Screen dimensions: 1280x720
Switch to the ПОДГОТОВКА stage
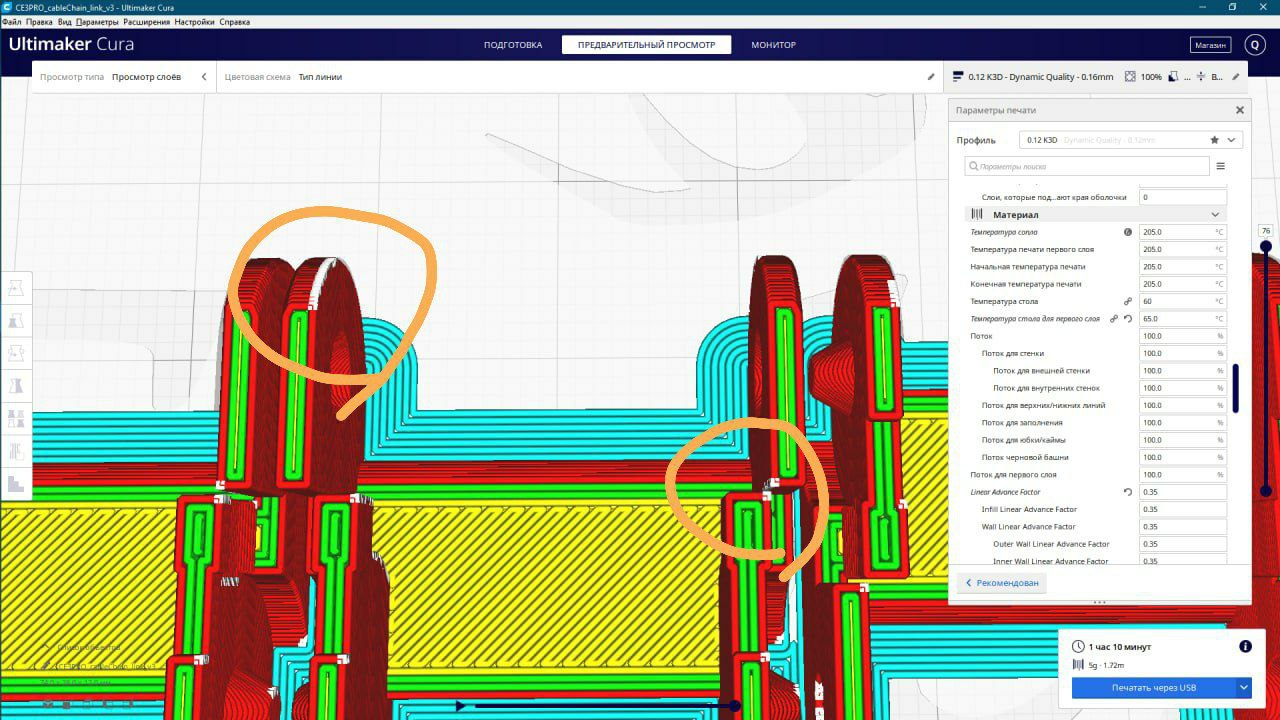point(513,45)
